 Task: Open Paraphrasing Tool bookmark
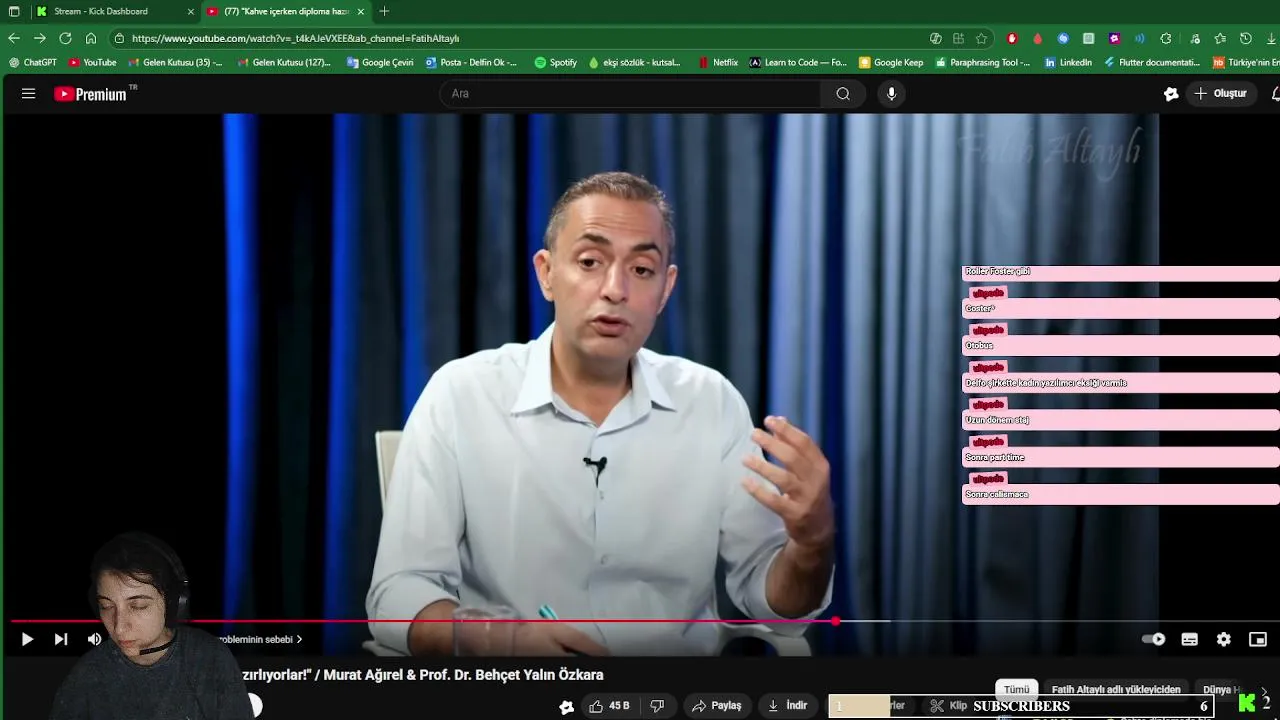point(983,62)
